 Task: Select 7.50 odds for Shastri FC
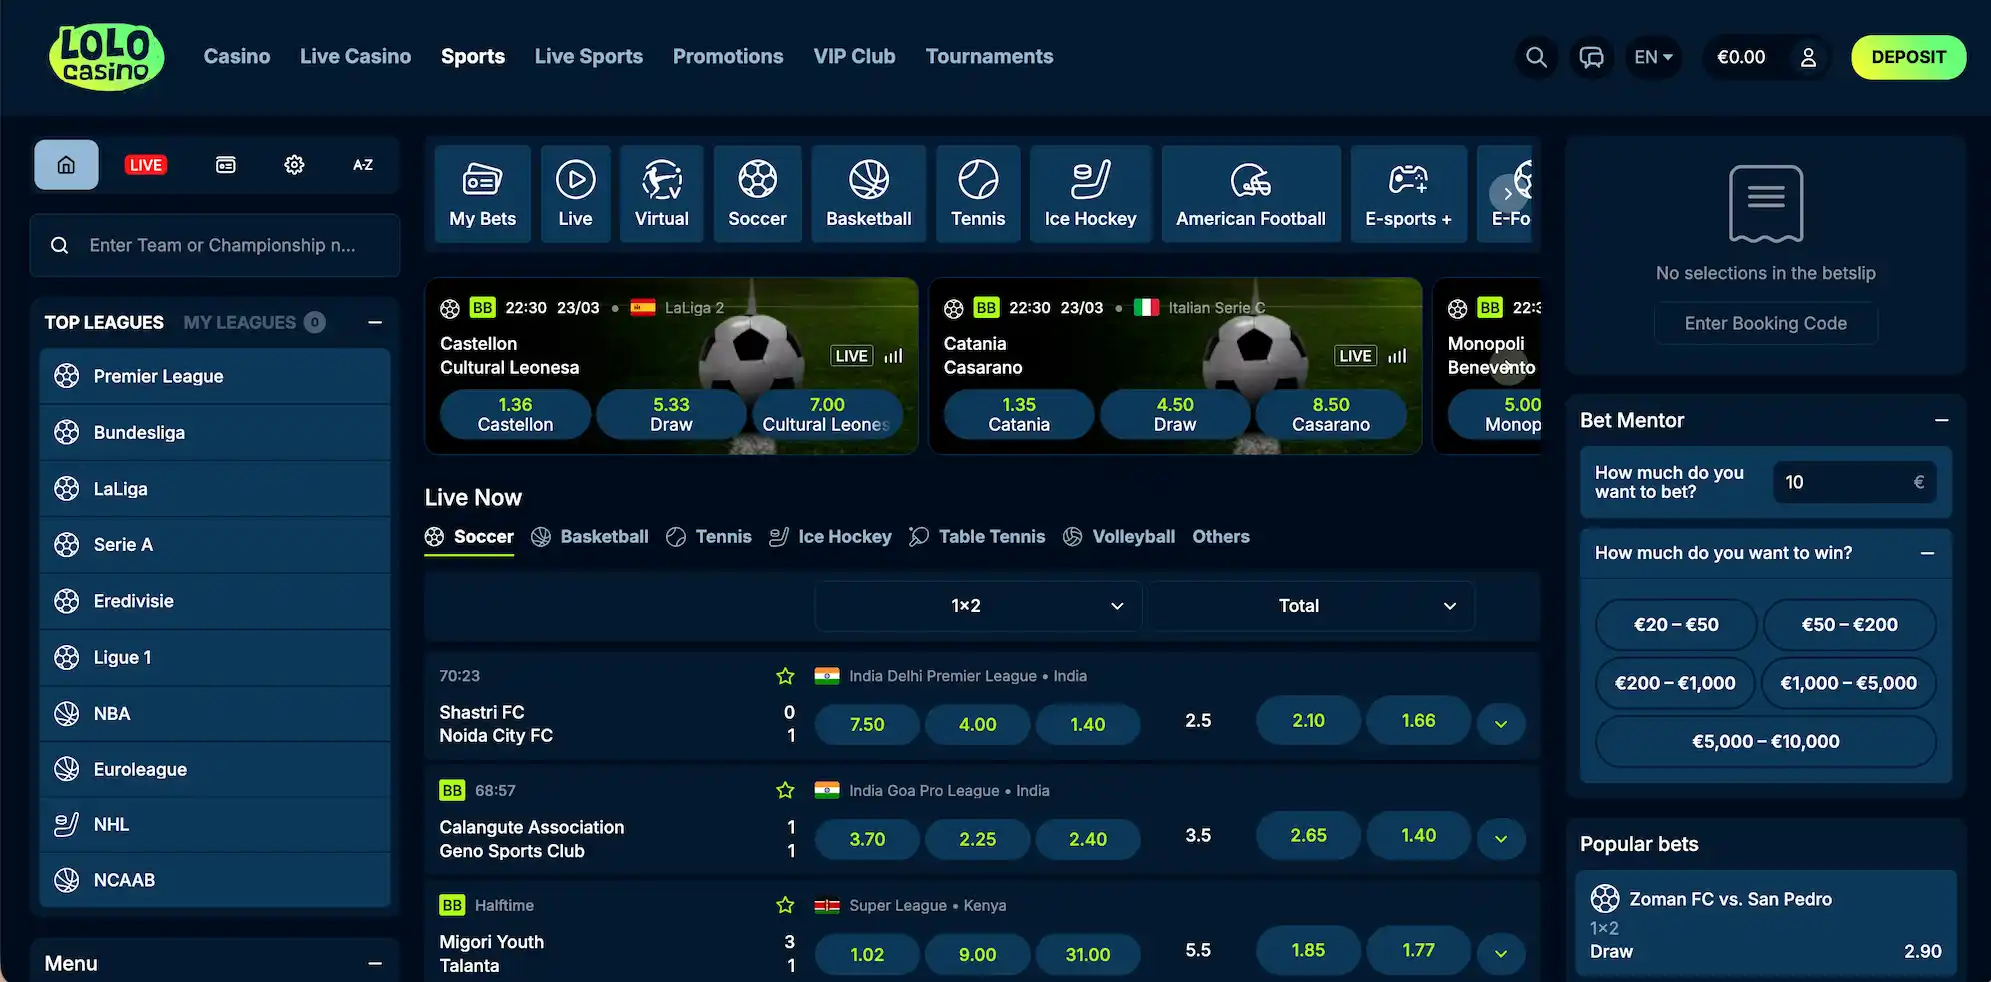(867, 724)
